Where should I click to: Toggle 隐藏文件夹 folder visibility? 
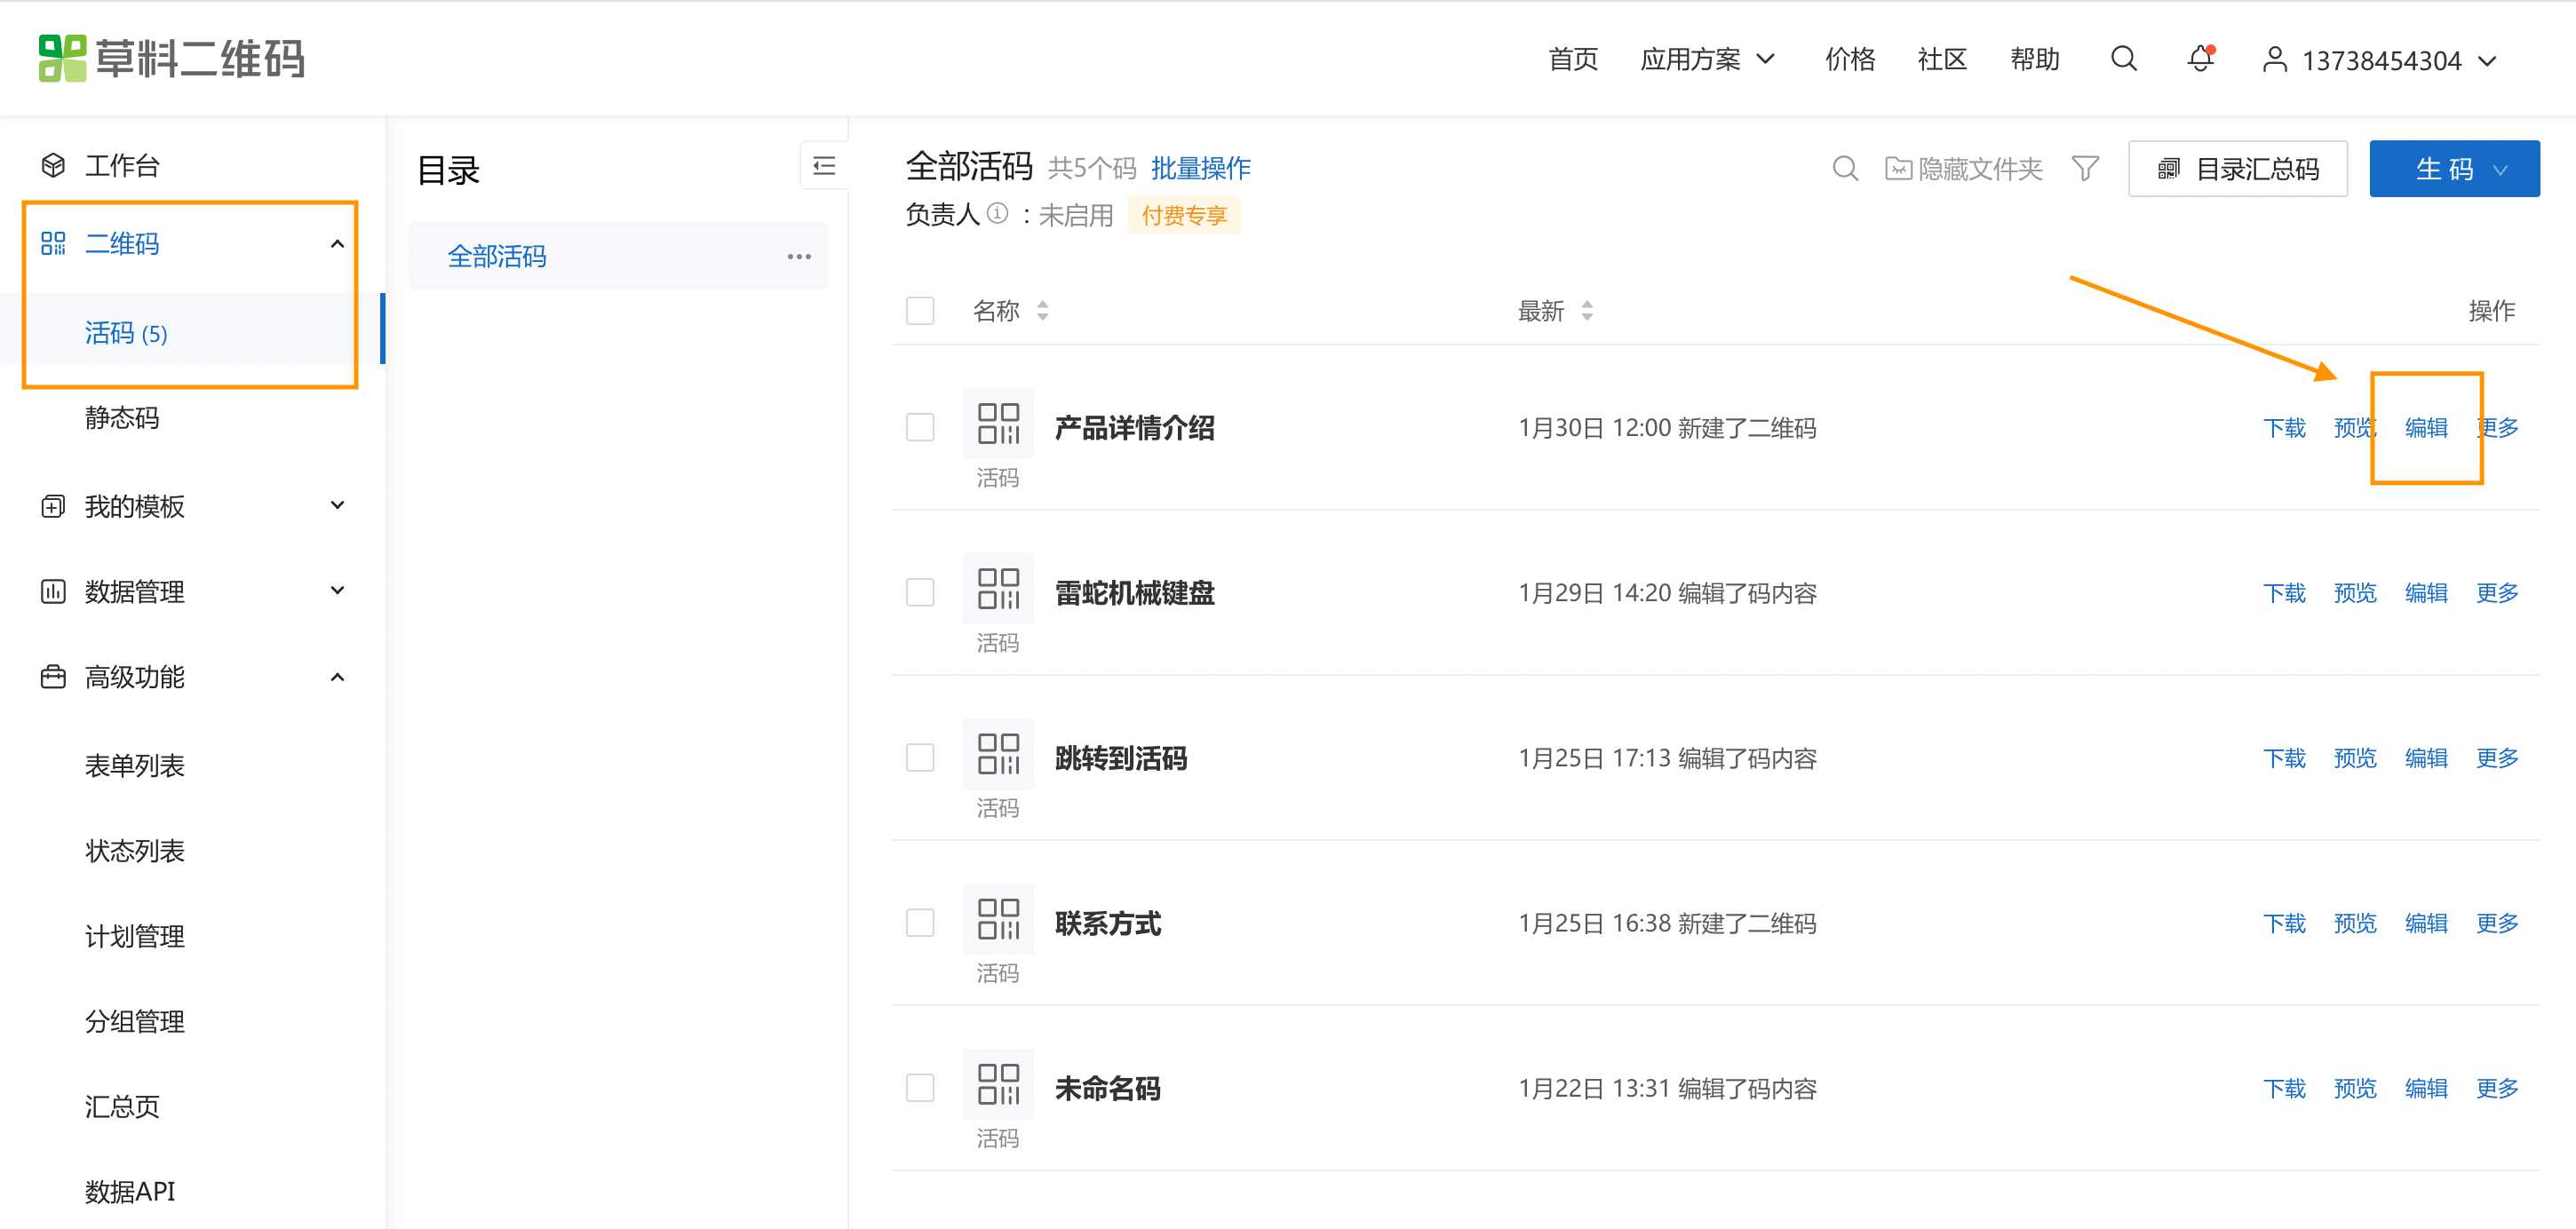(x=1963, y=169)
